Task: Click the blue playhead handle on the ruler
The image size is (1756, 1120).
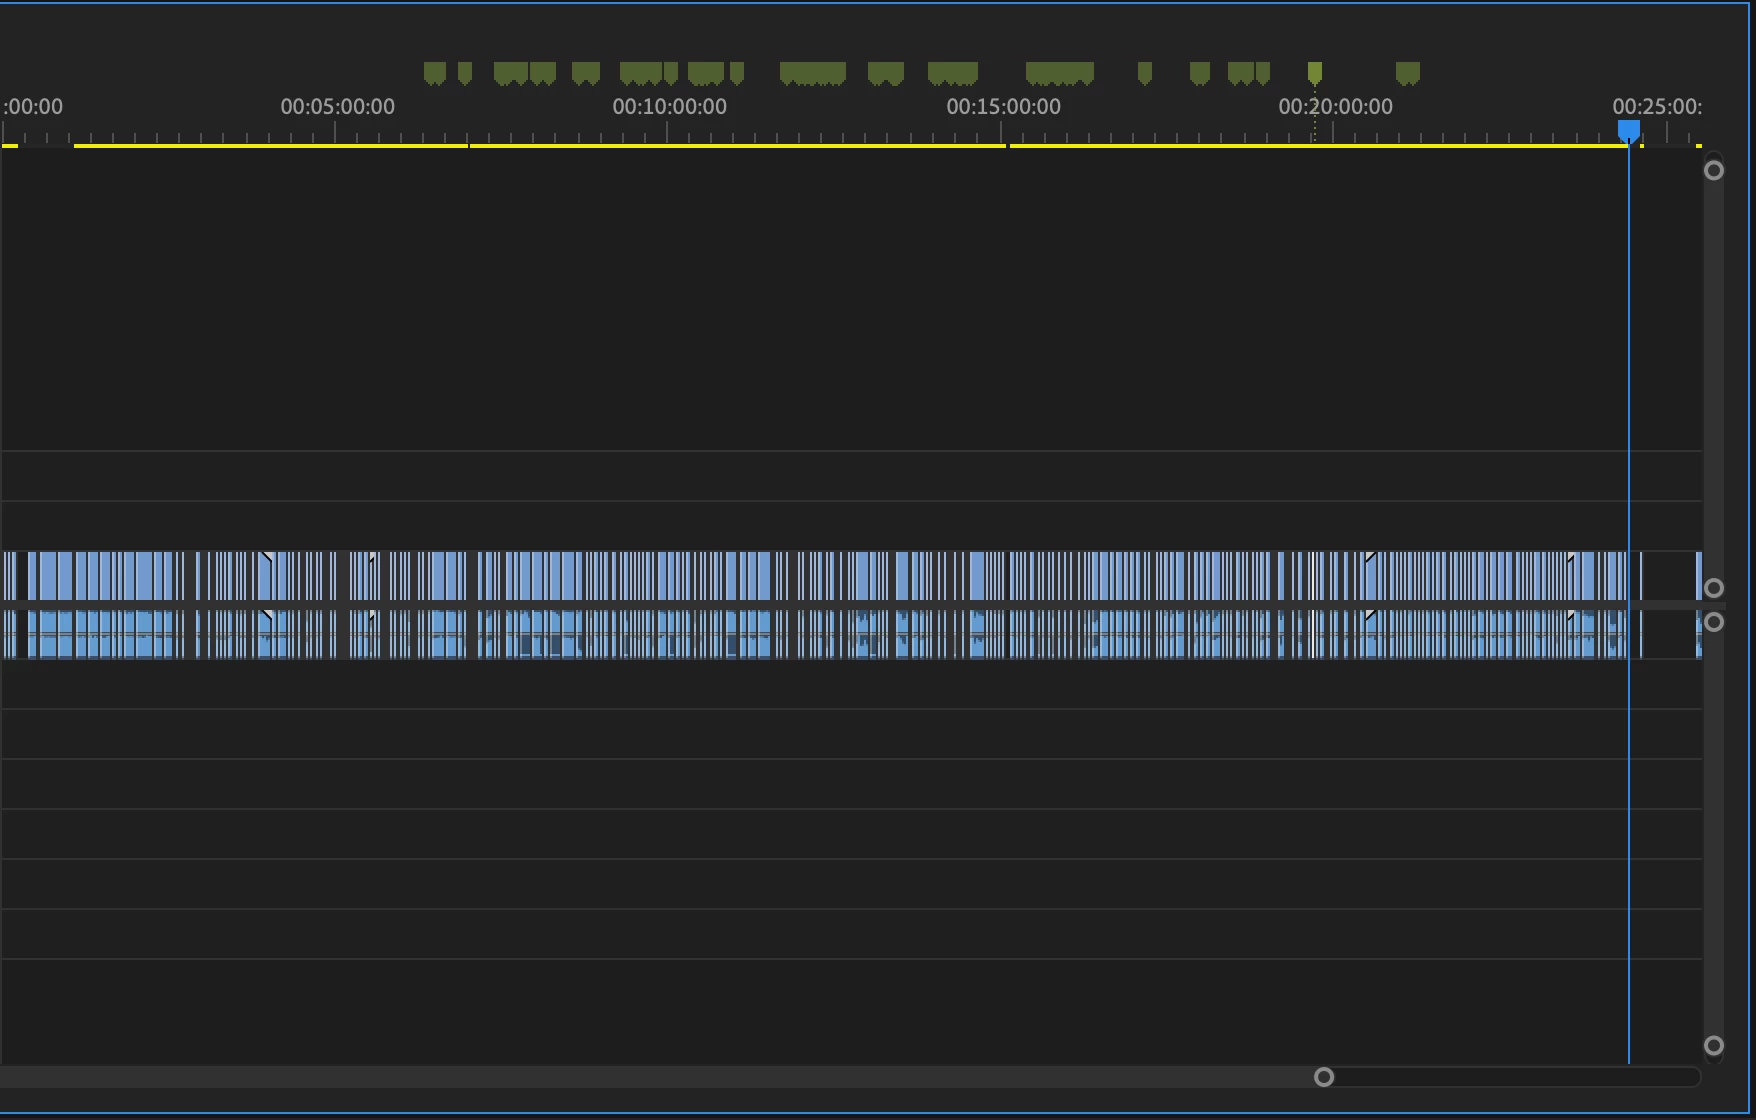Action: click(1628, 131)
